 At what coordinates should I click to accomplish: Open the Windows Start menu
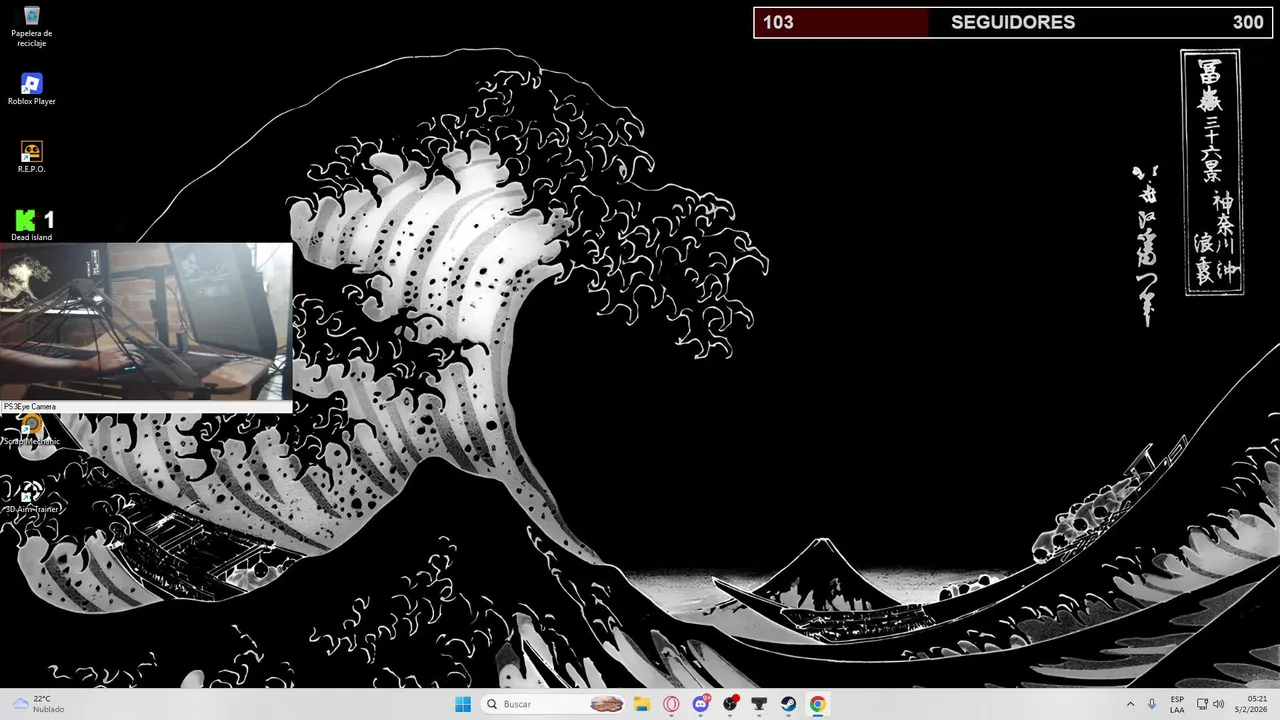463,704
